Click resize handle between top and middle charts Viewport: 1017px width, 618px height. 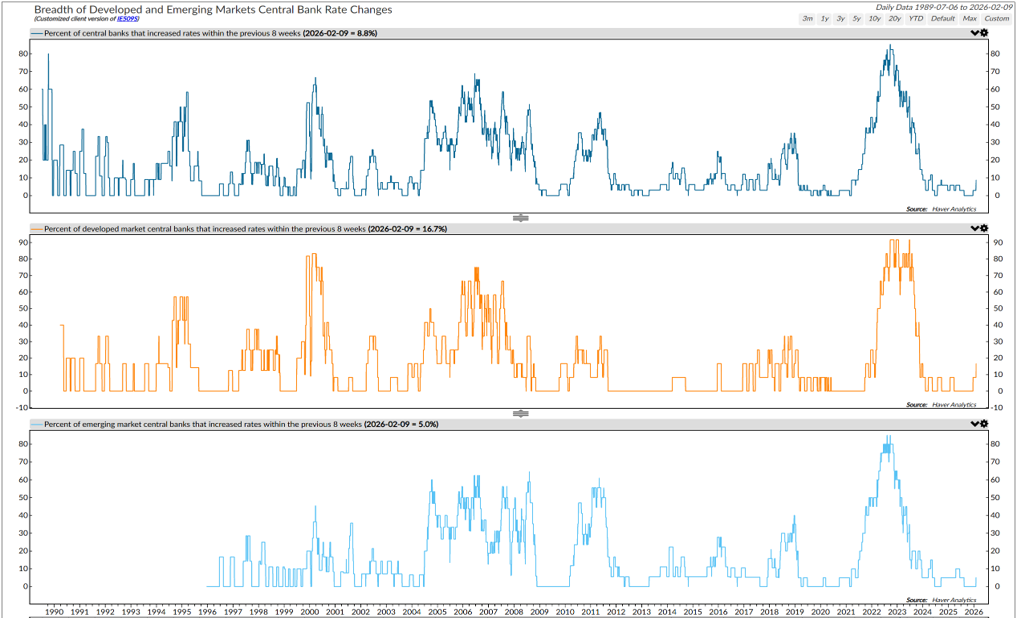tap(520, 217)
